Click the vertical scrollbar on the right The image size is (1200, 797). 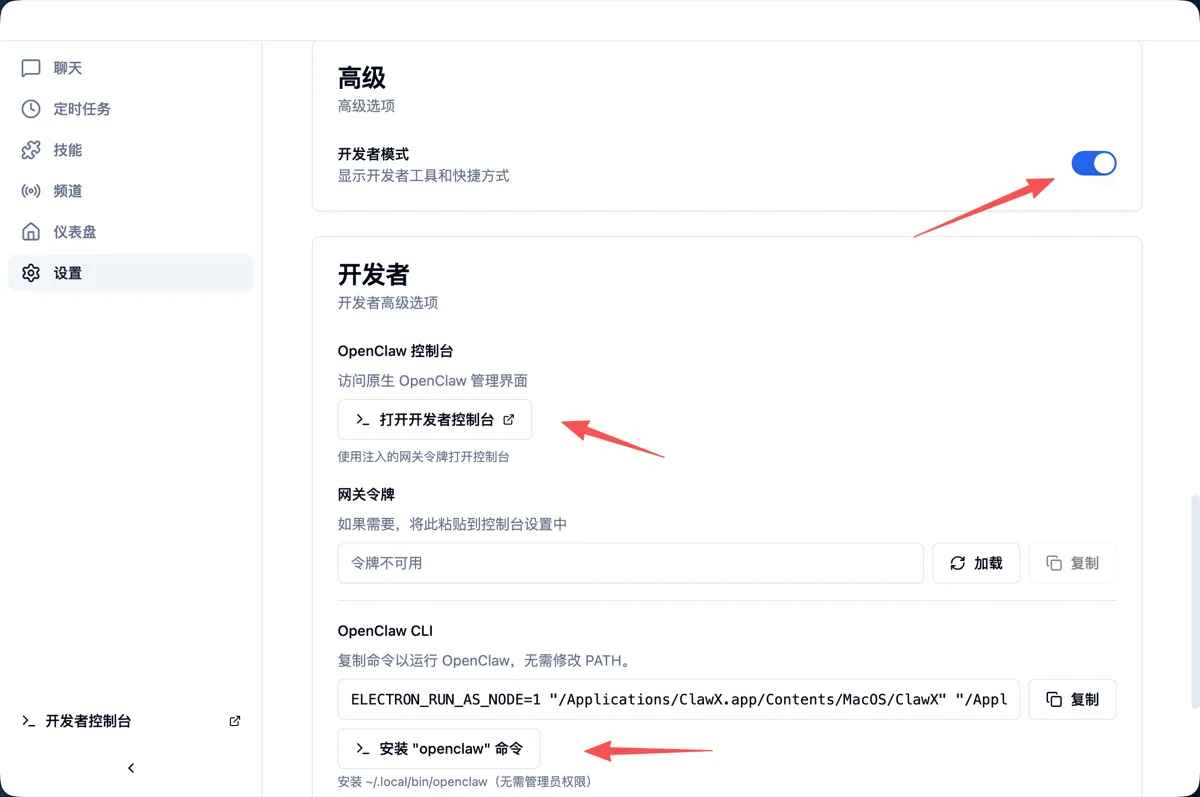1194,600
